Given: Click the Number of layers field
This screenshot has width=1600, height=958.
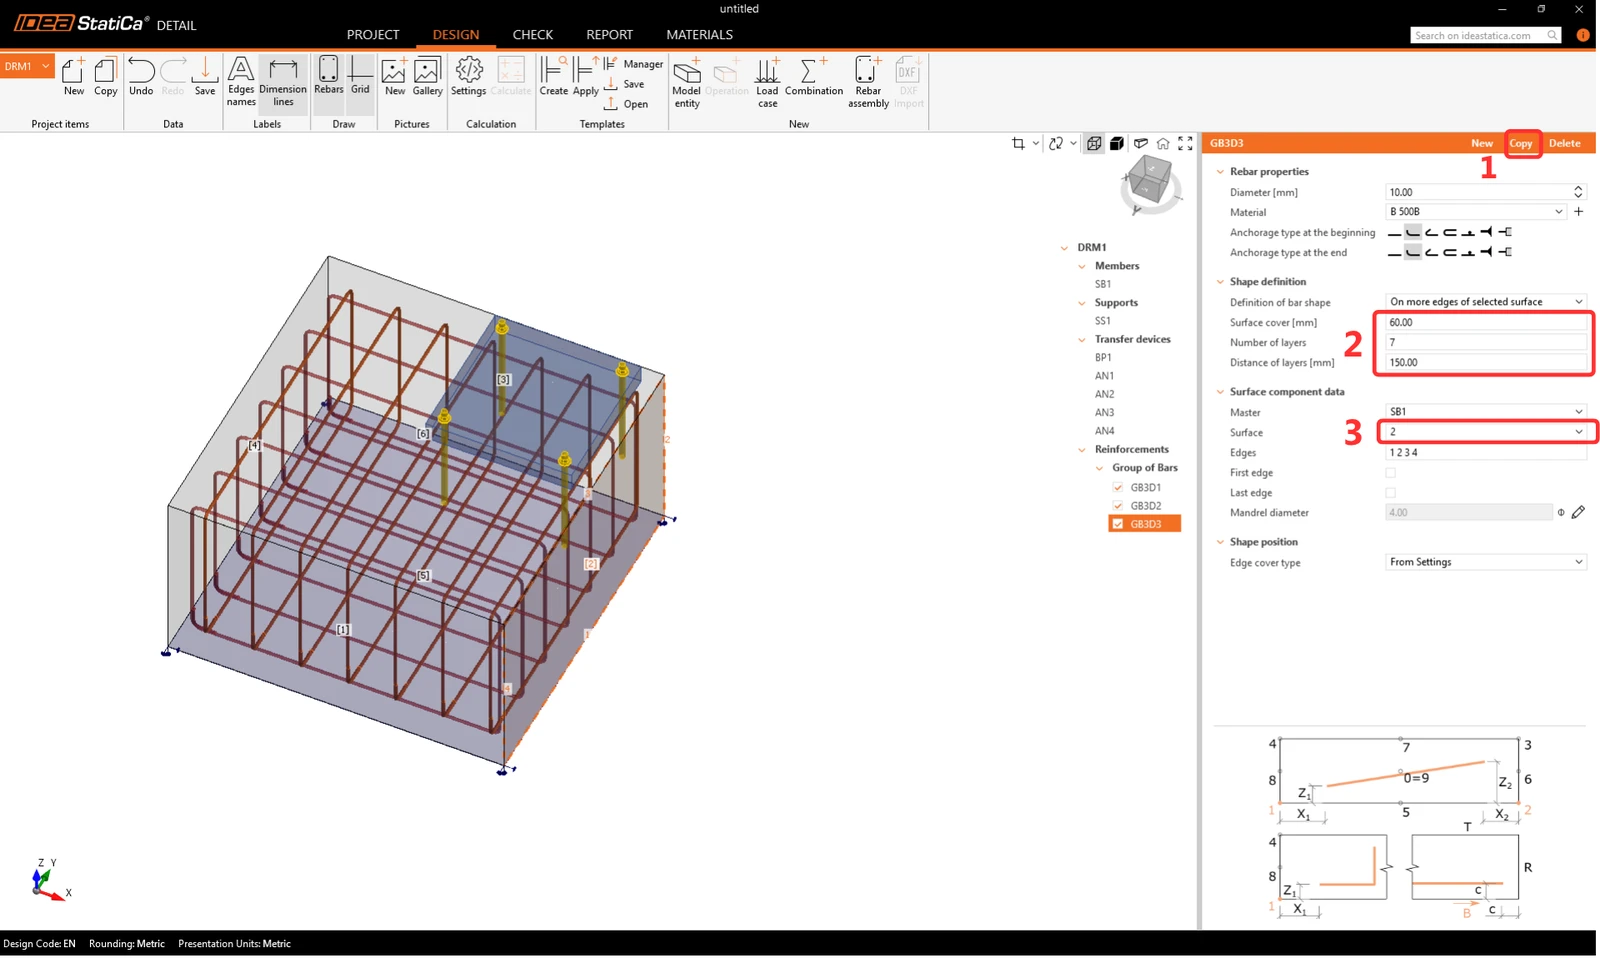Looking at the screenshot, I should [x=1486, y=342].
